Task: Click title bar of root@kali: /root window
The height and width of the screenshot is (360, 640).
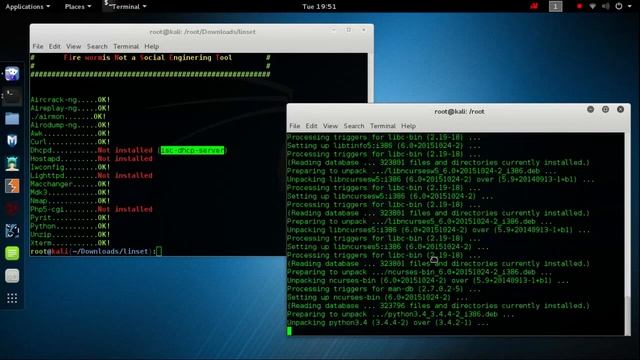Action: coord(459,111)
